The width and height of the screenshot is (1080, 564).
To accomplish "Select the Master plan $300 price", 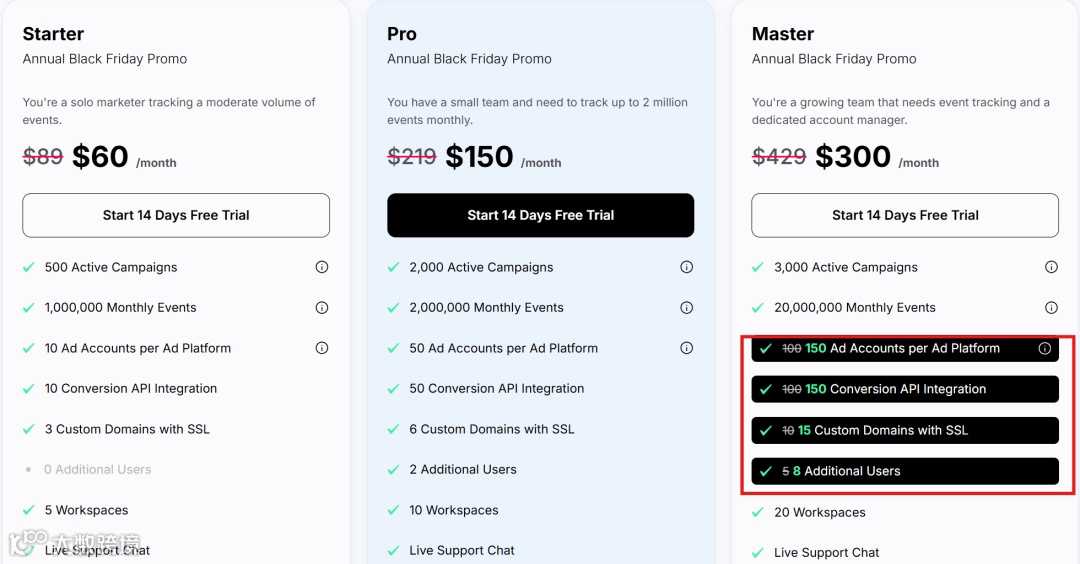I will click(x=852, y=157).
